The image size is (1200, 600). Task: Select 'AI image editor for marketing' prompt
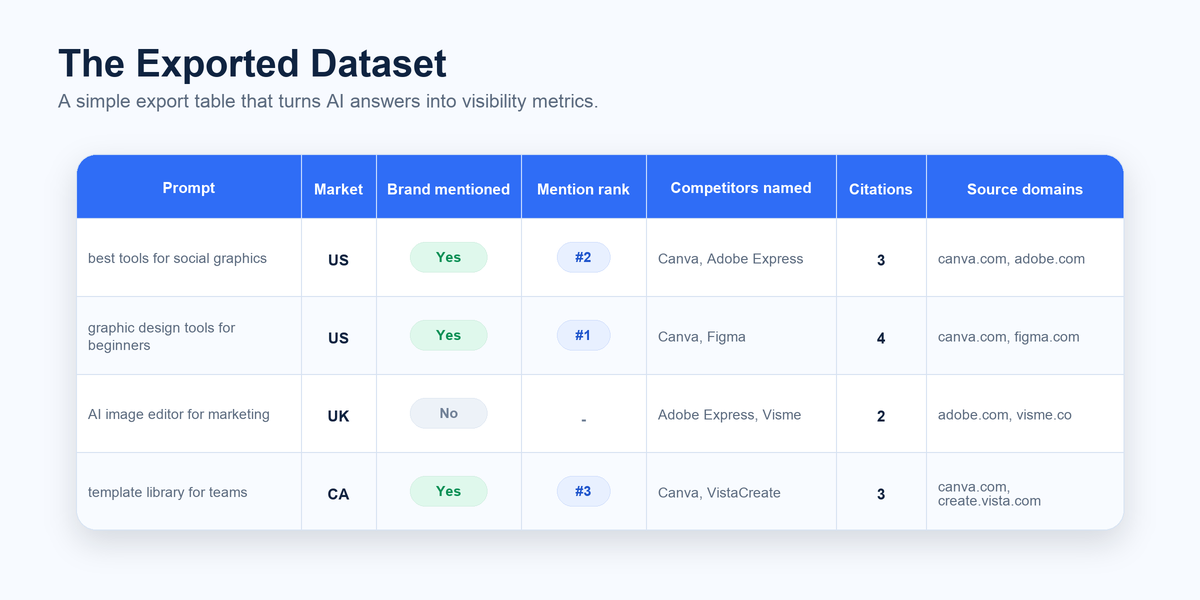tap(179, 414)
